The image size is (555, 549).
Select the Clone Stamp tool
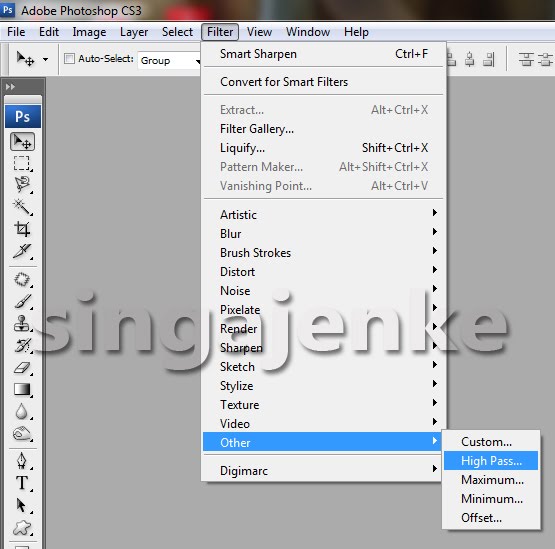point(22,323)
